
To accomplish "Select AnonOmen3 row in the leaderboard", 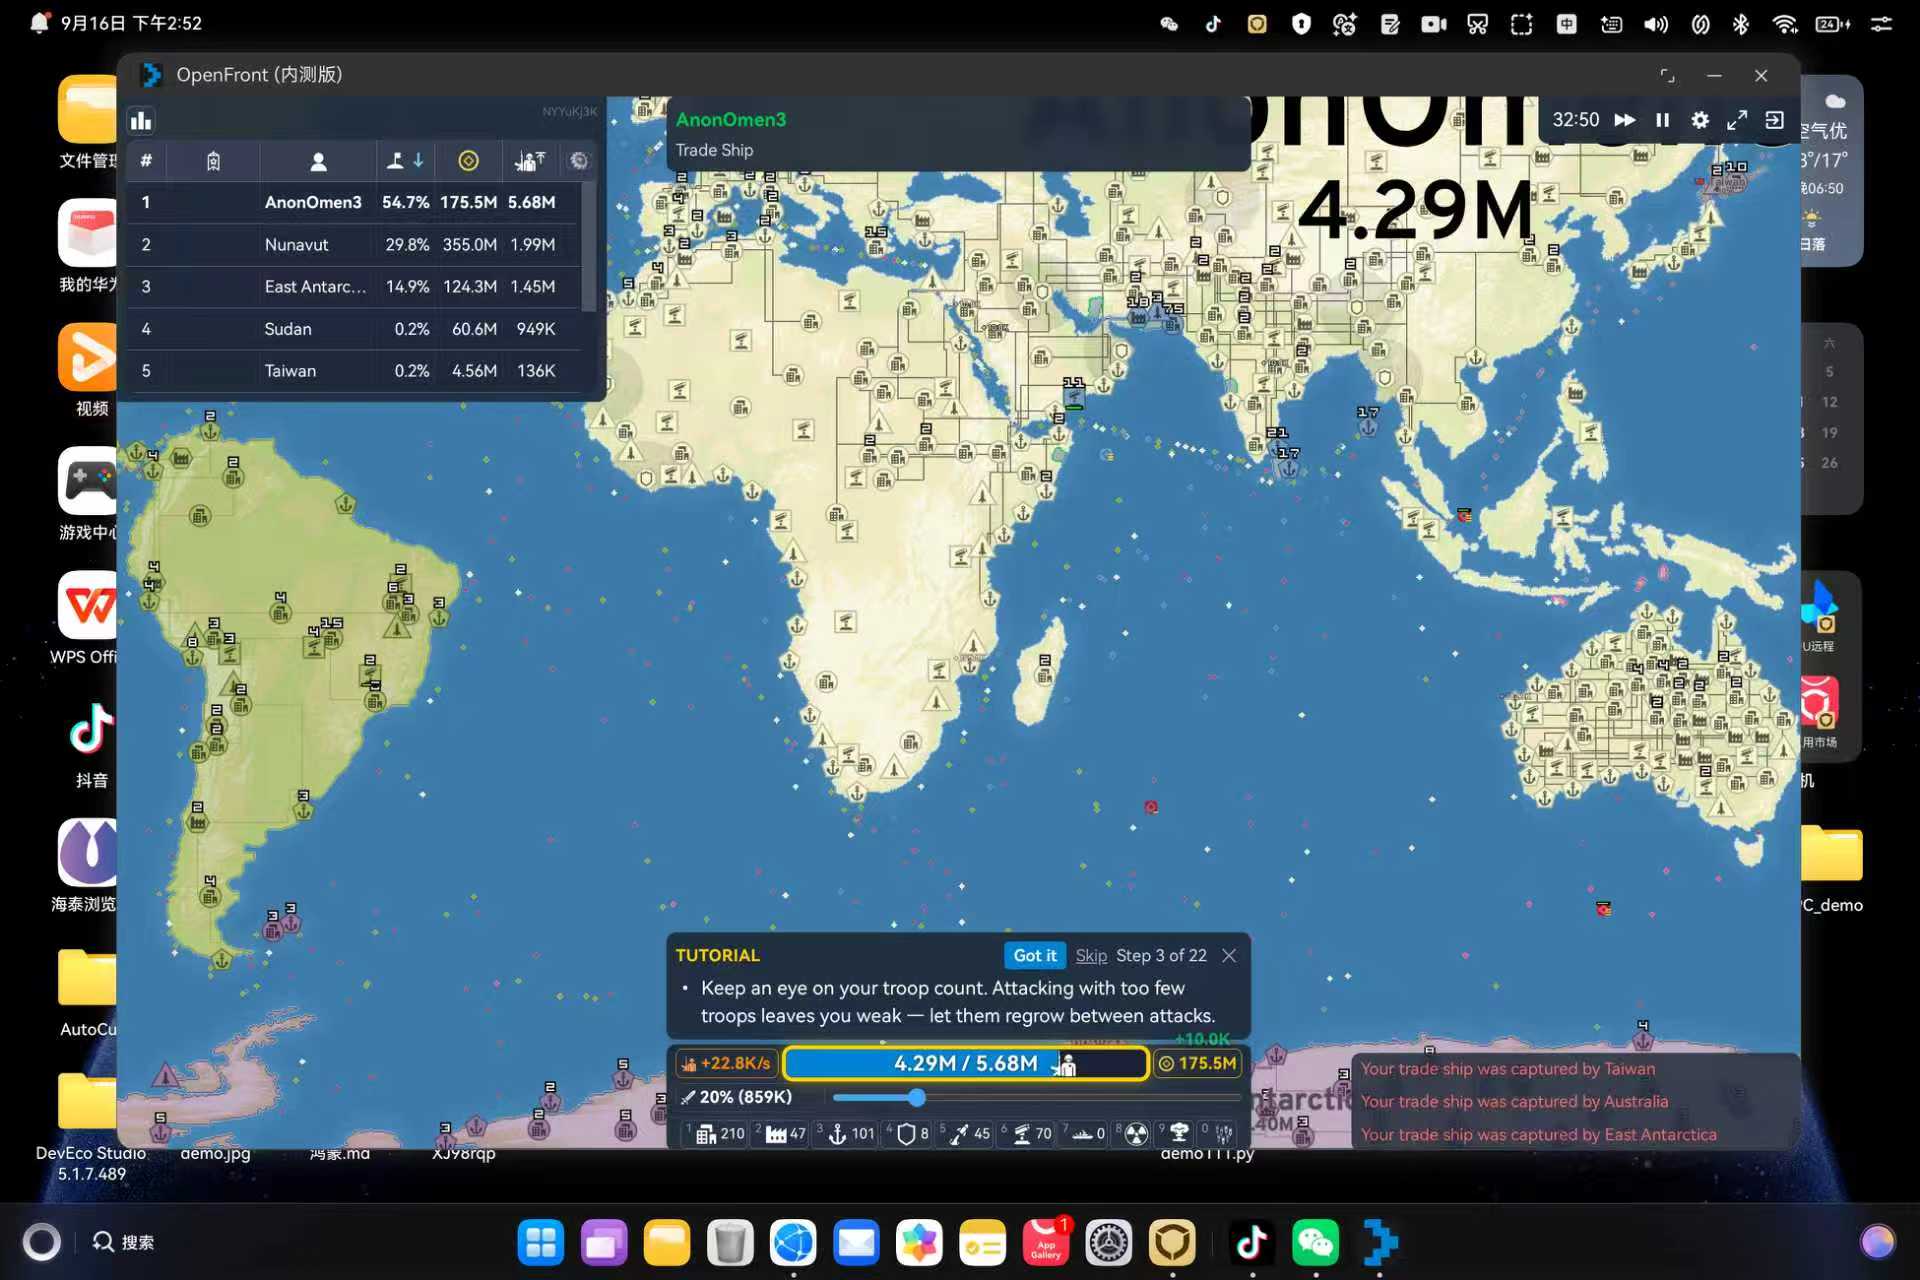I will tap(354, 202).
